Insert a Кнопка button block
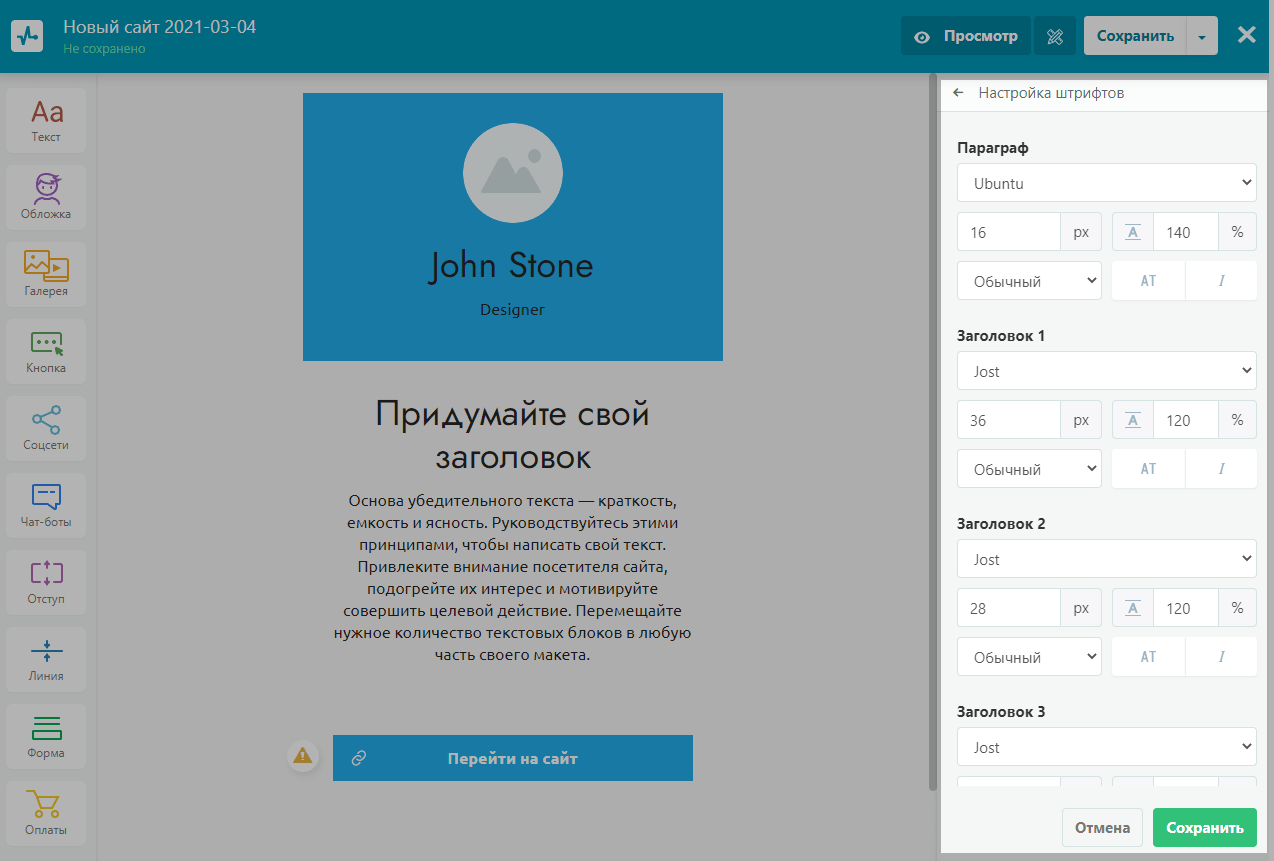The height and width of the screenshot is (861, 1274). click(x=46, y=351)
